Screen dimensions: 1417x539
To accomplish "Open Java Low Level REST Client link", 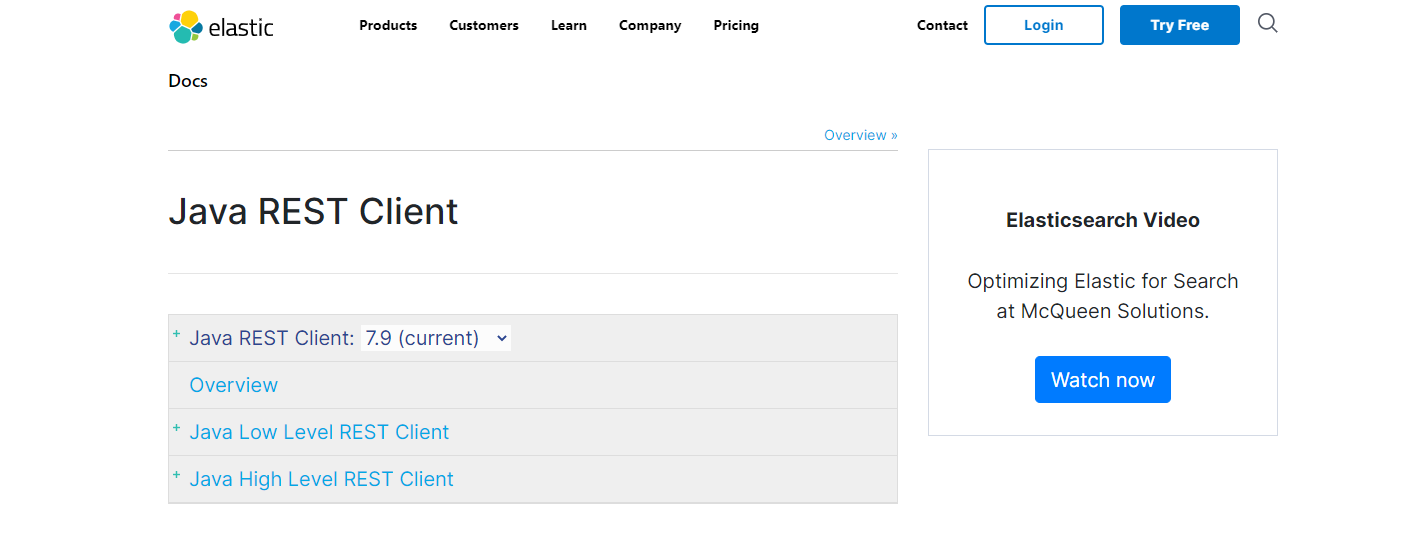I will 319,432.
